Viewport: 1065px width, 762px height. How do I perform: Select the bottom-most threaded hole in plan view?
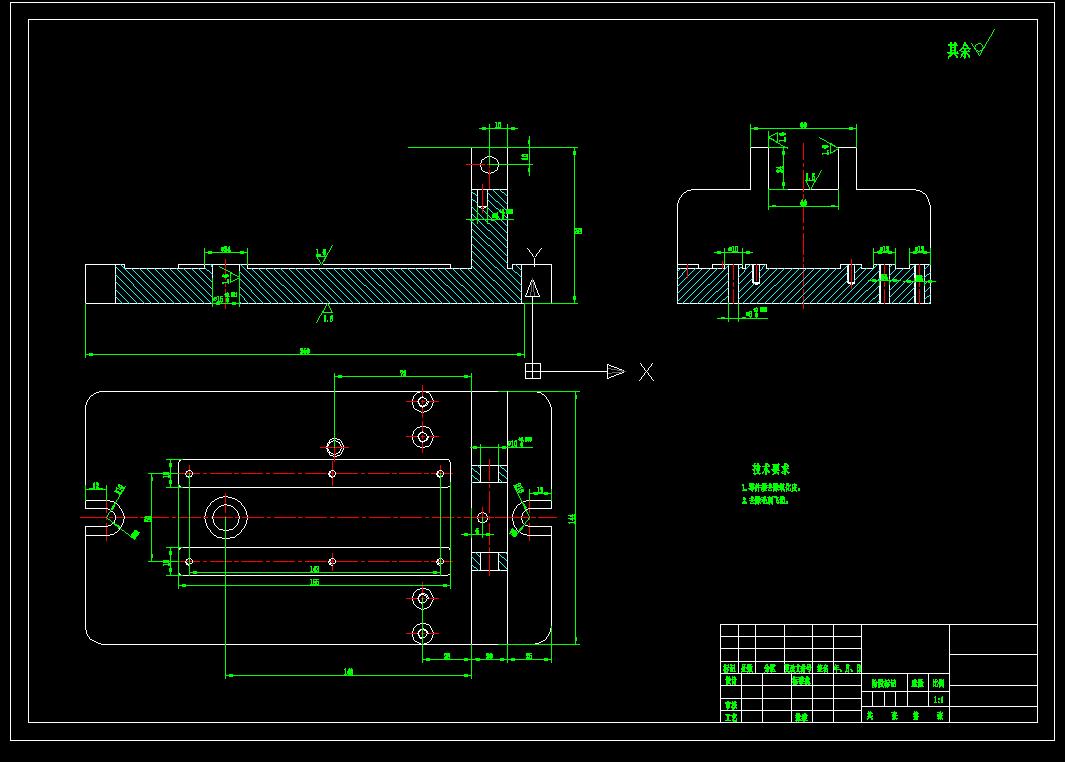(x=422, y=634)
